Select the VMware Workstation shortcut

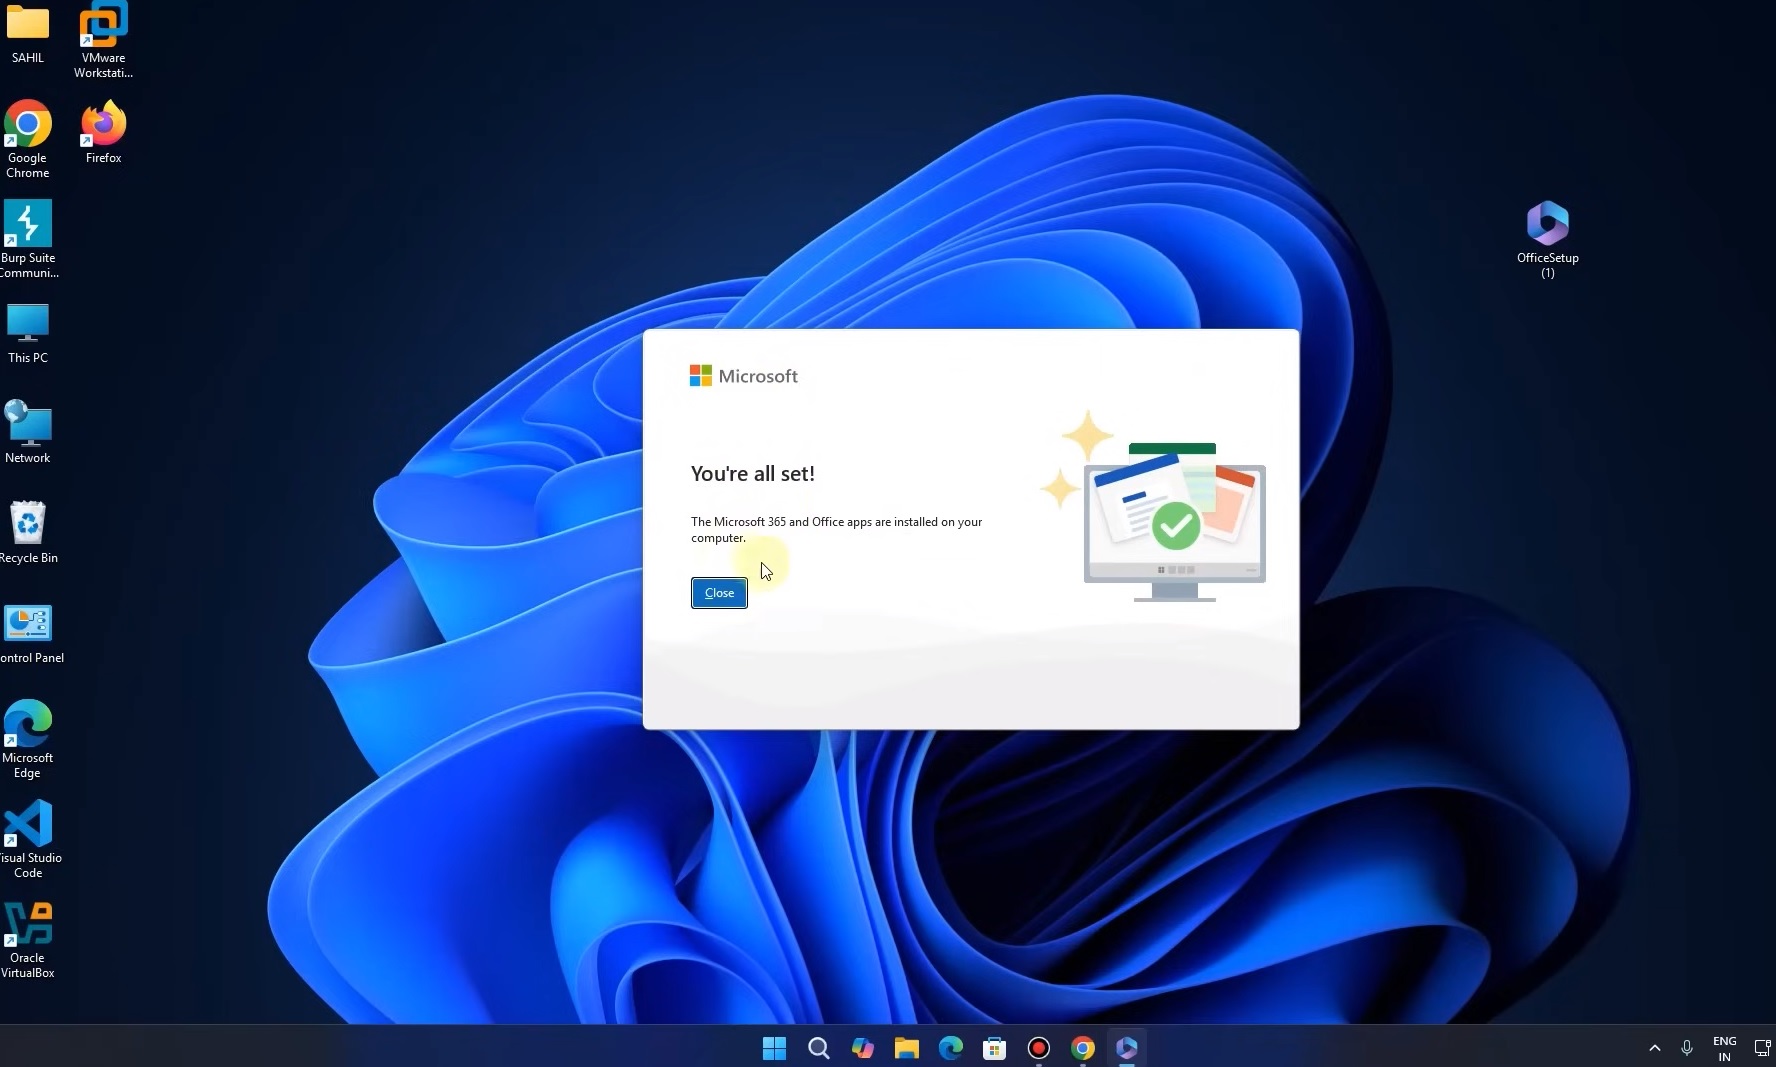click(103, 40)
